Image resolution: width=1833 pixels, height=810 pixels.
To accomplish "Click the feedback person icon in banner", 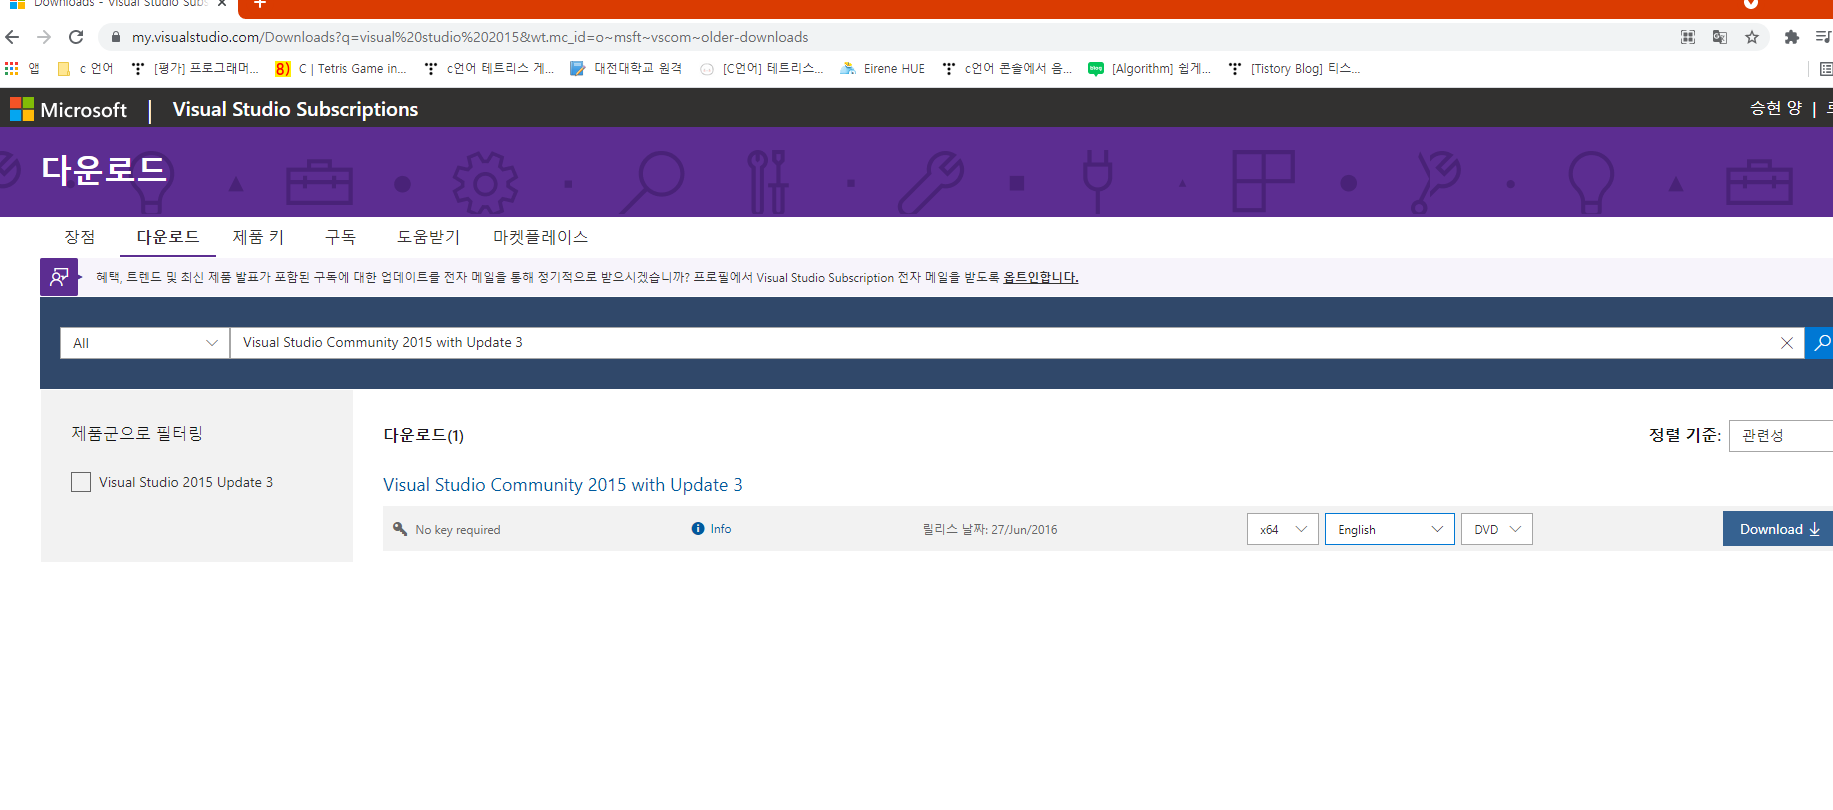I will point(59,277).
